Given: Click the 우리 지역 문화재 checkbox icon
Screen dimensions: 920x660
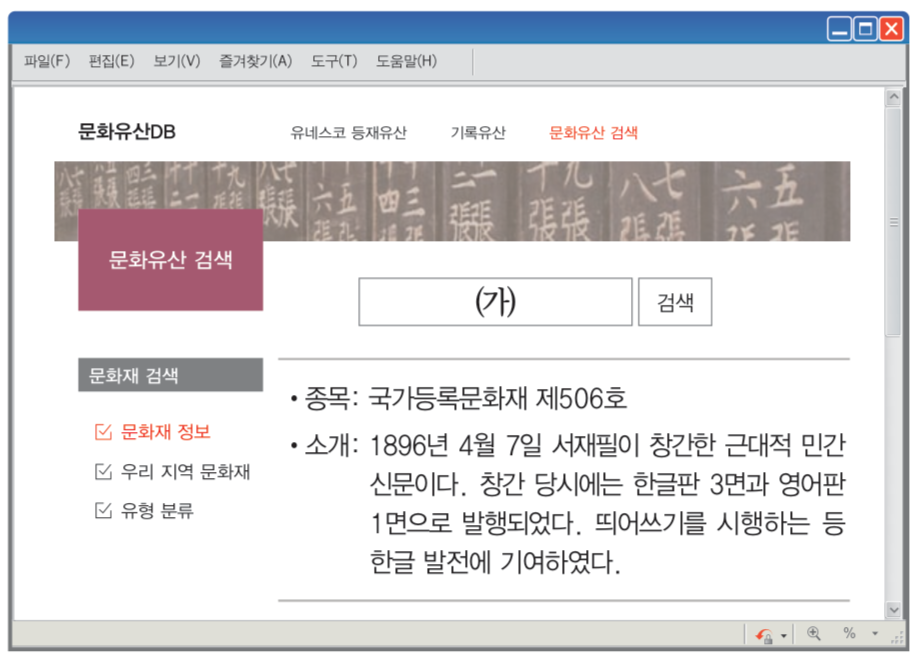Looking at the screenshot, I should 104,471.
